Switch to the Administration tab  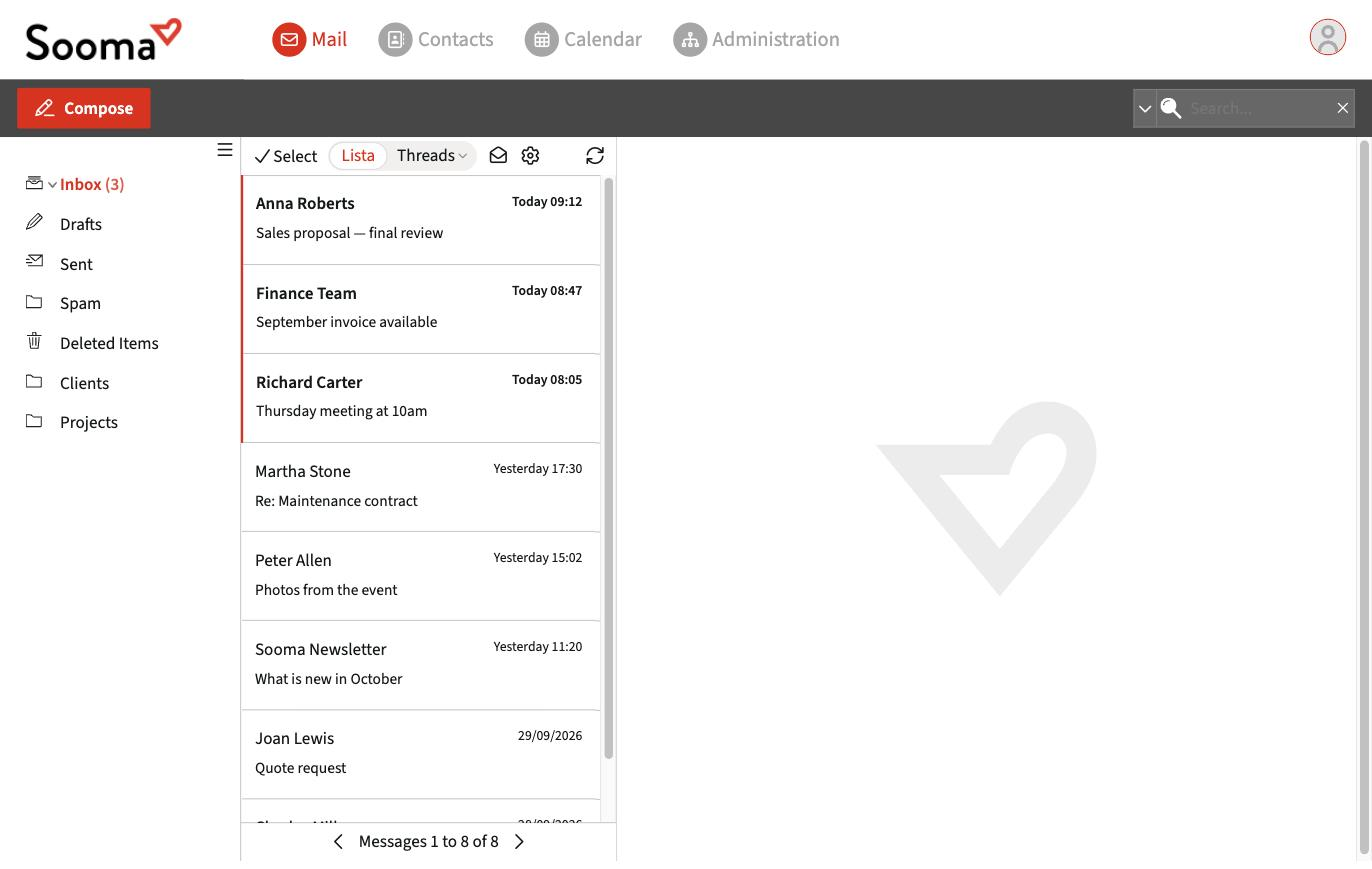coord(756,39)
